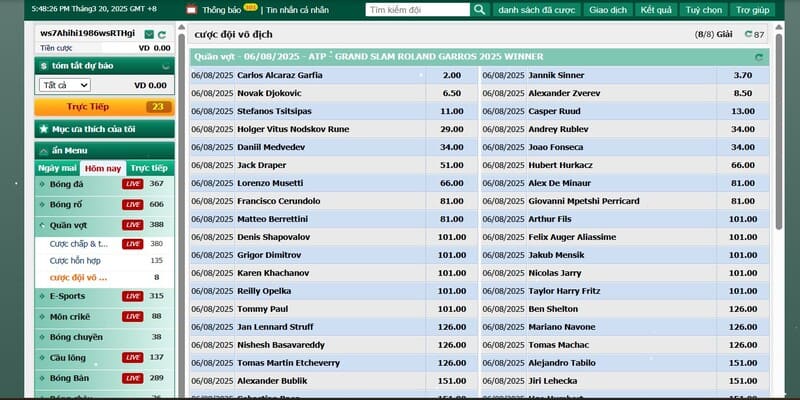
Task: Expand the E-Sports category
Action: pyautogui.click(x=42, y=296)
